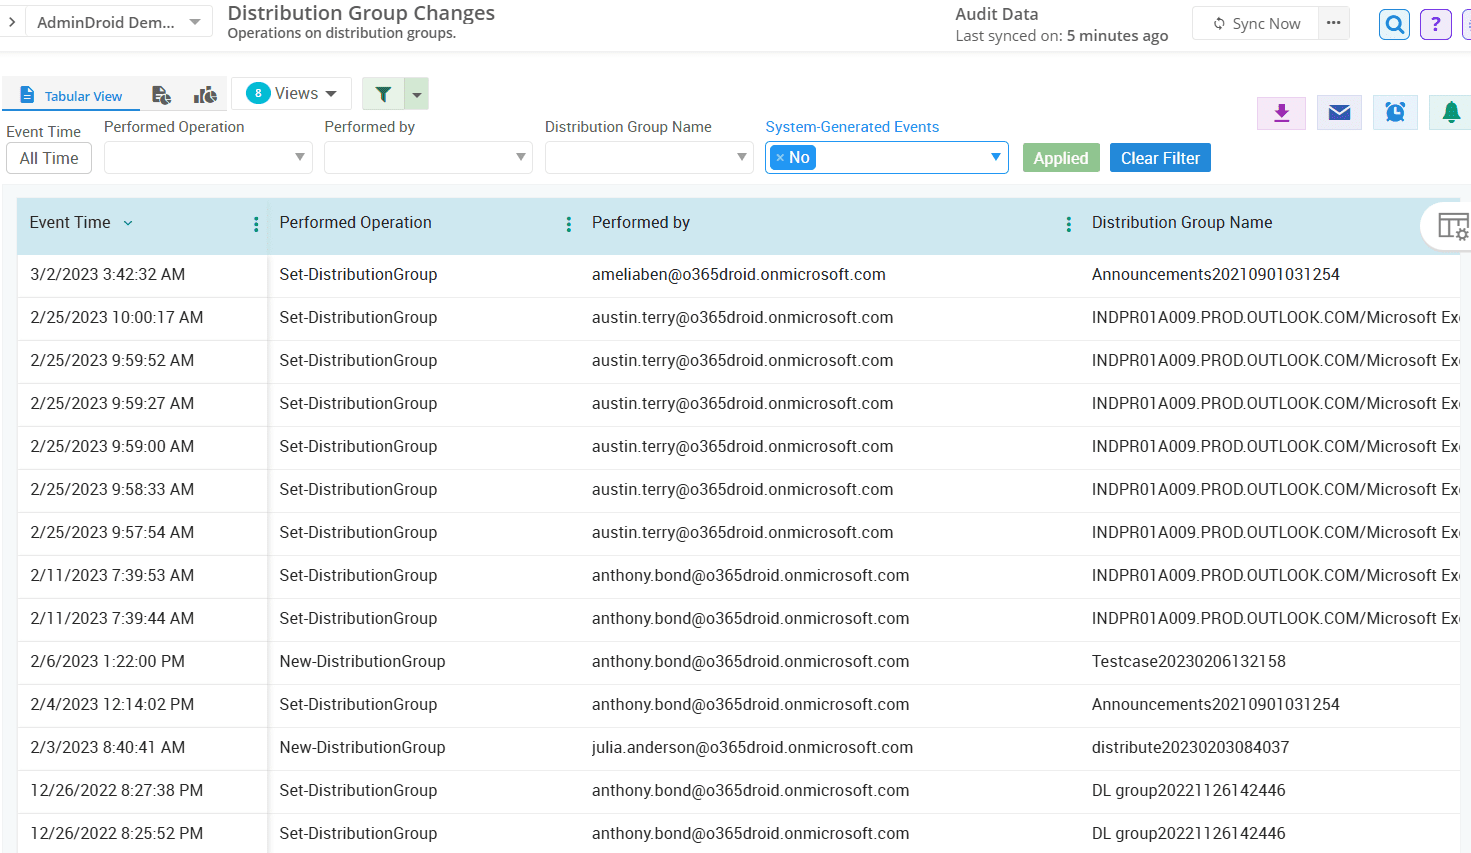Open the schedule report alarm clock icon
Image resolution: width=1471 pixels, height=853 pixels.
click(x=1394, y=112)
